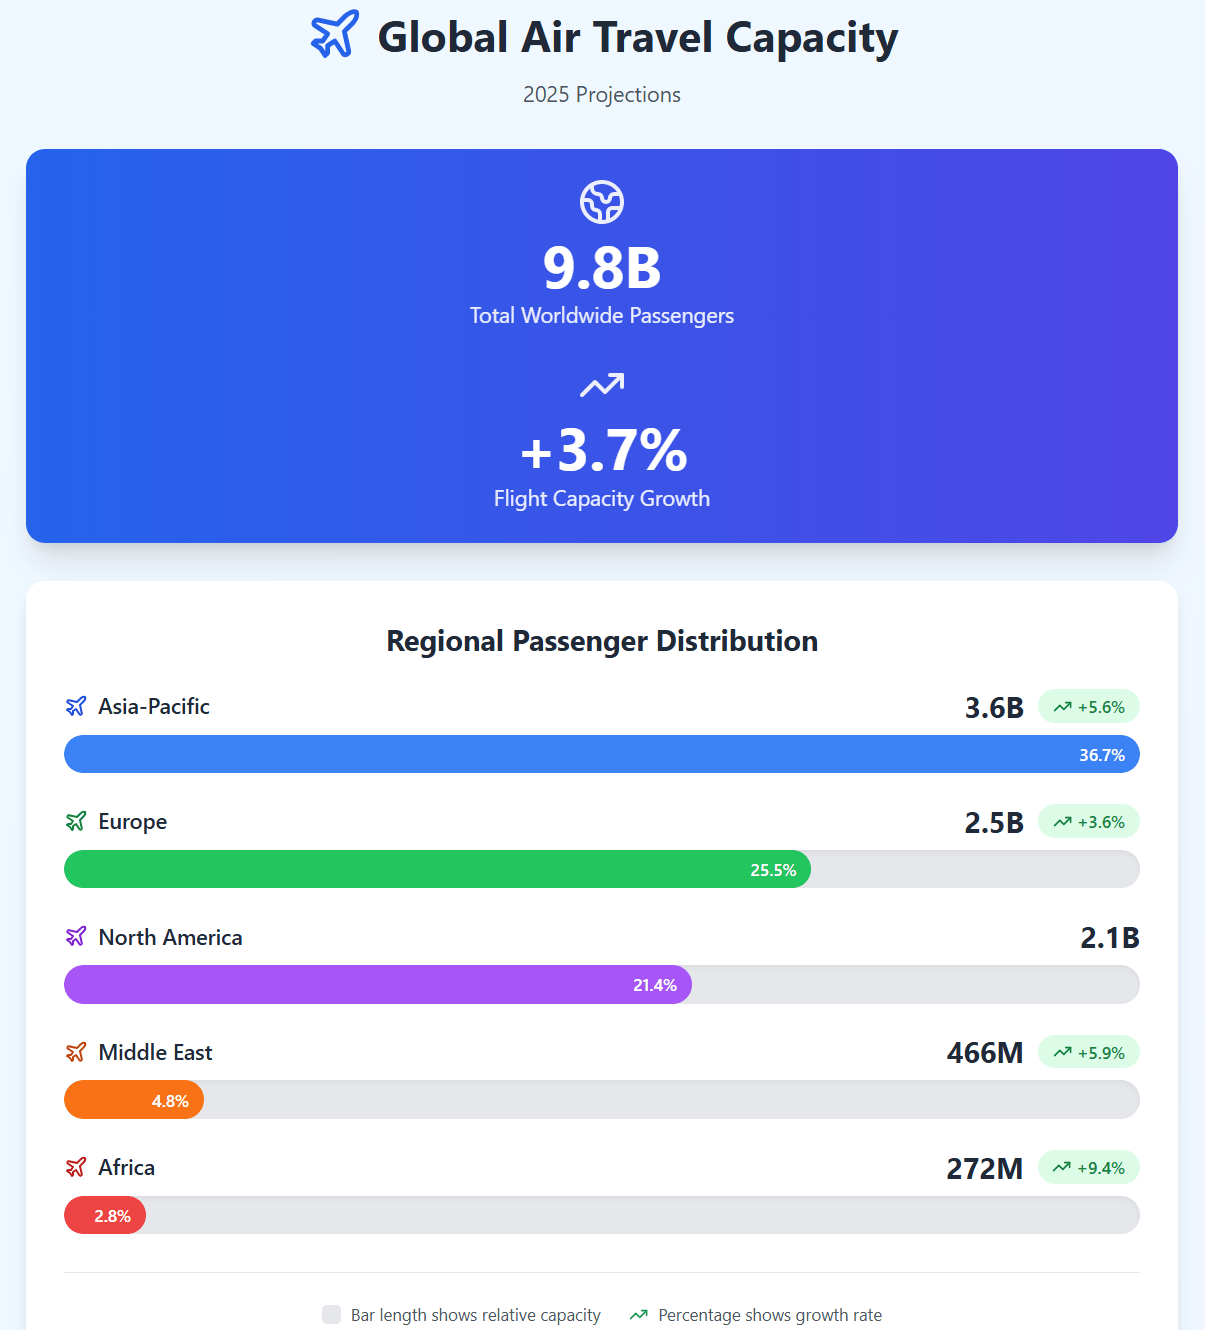The image size is (1205, 1330).
Task: Click the orange Middle East progress bar
Action: pyautogui.click(x=133, y=1099)
